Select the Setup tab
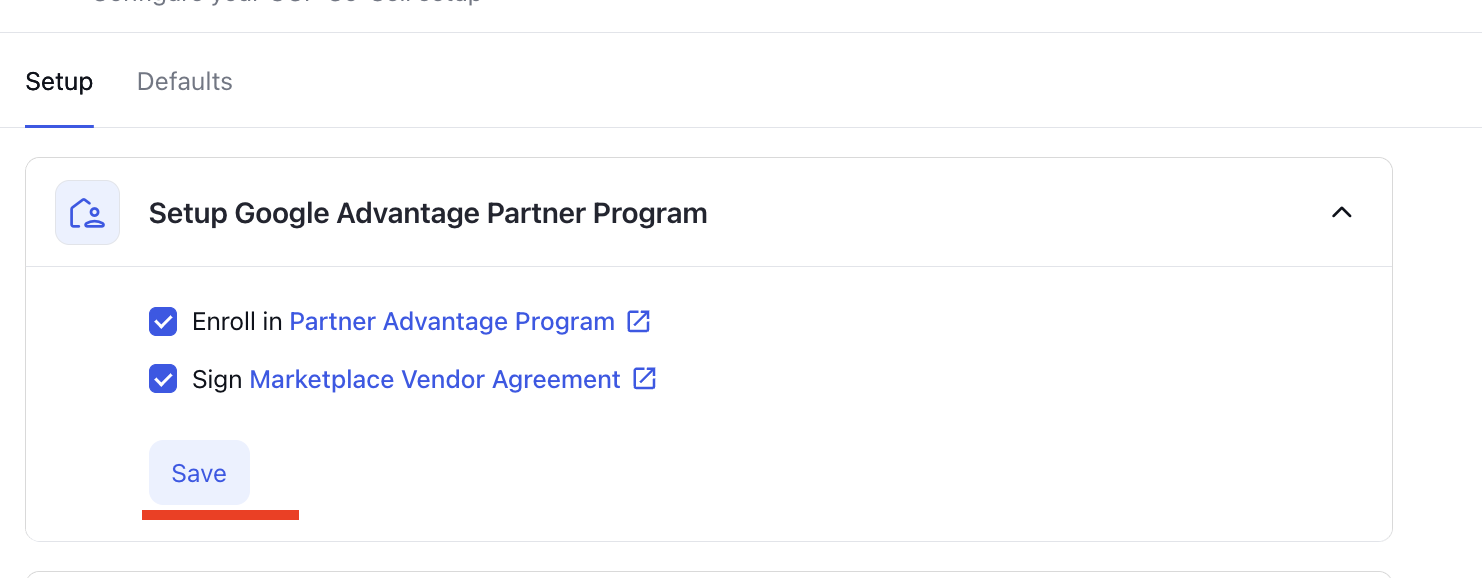Image resolution: width=1482 pixels, height=578 pixels. tap(59, 82)
